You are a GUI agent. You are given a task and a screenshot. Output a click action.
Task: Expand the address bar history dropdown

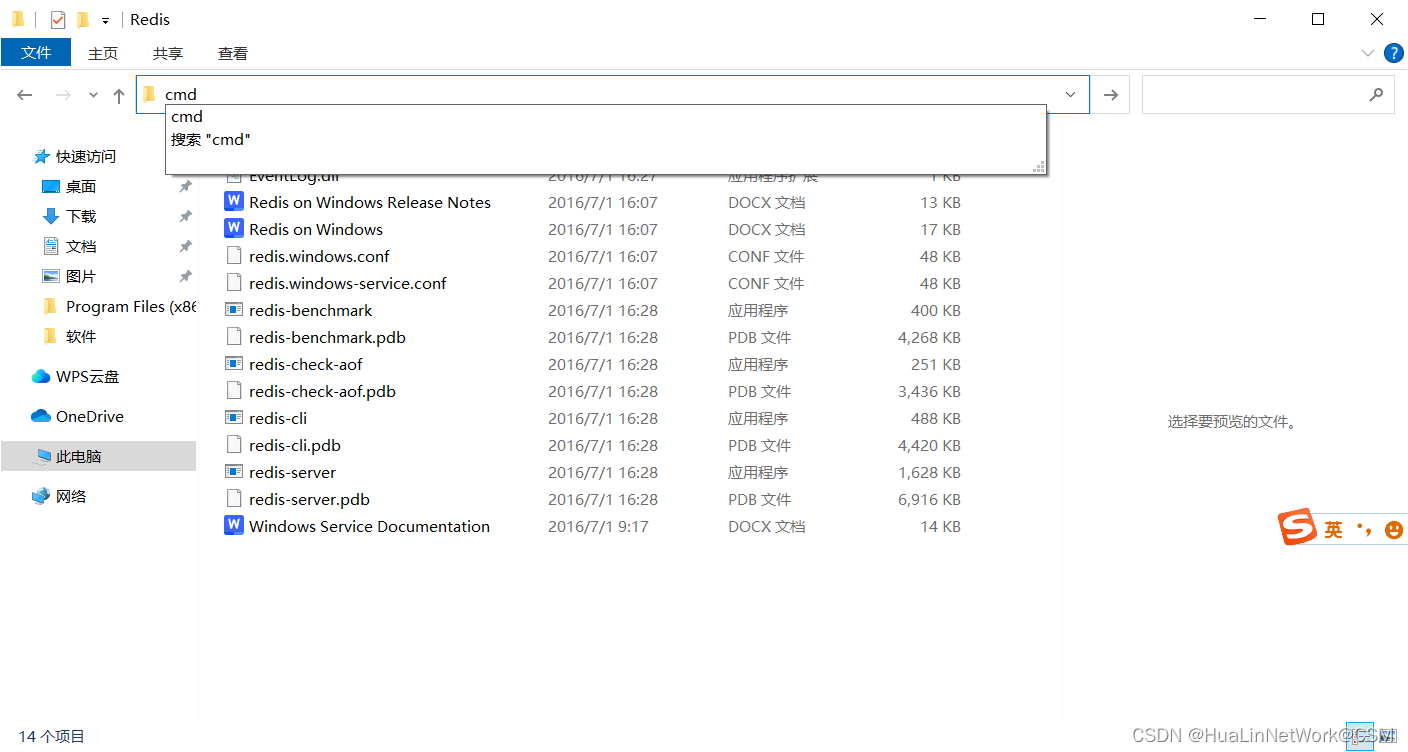pyautogui.click(x=1071, y=94)
